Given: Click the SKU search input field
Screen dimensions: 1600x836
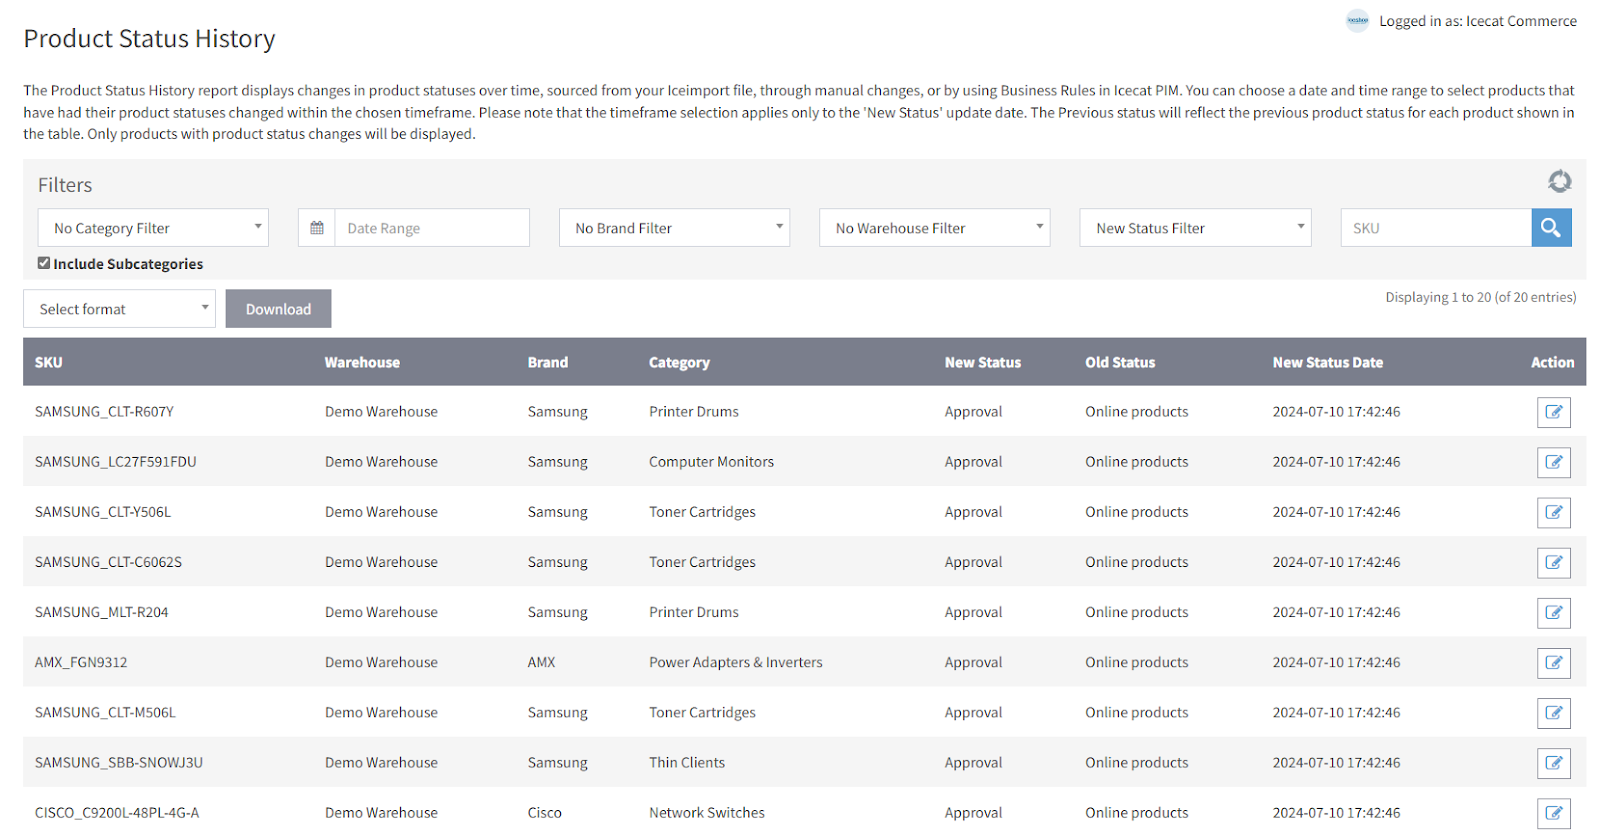Looking at the screenshot, I should (1436, 228).
